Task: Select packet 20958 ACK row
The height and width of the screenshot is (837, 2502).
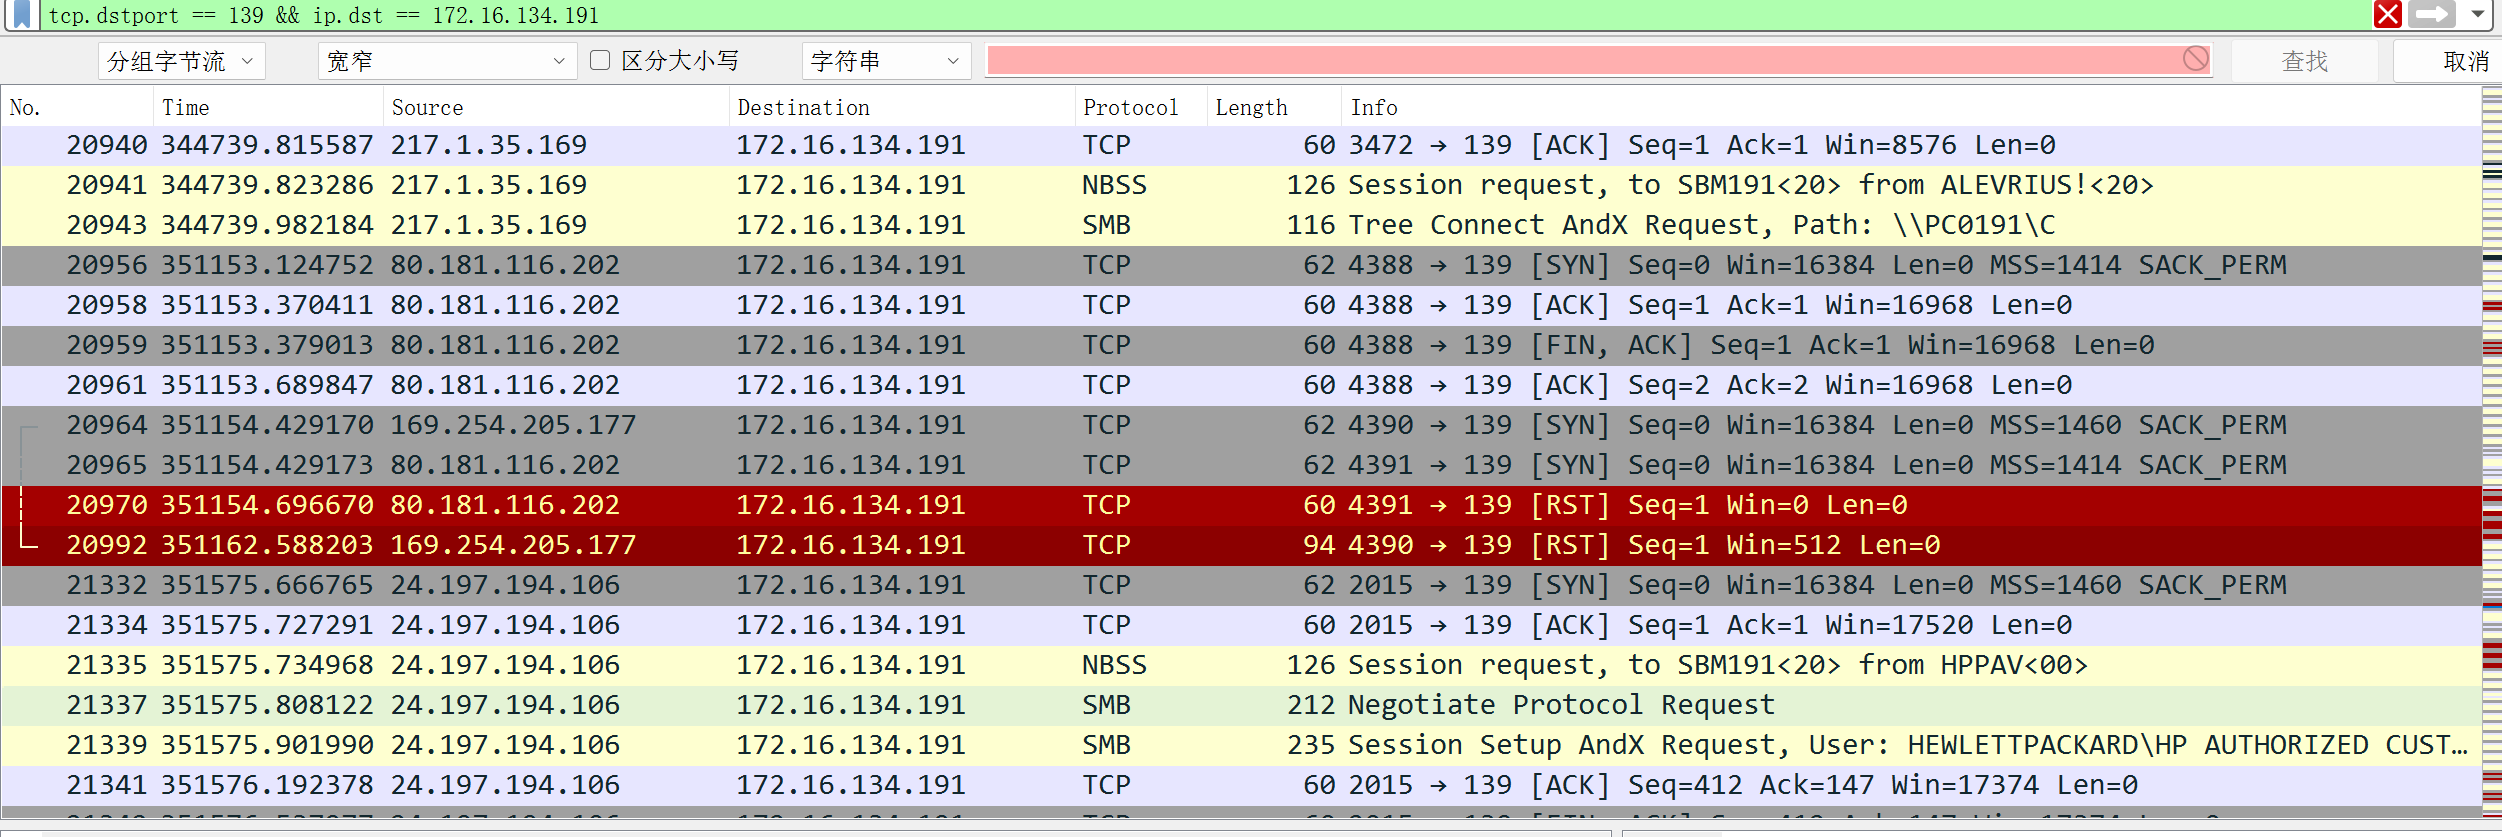Action: coord(1241,305)
